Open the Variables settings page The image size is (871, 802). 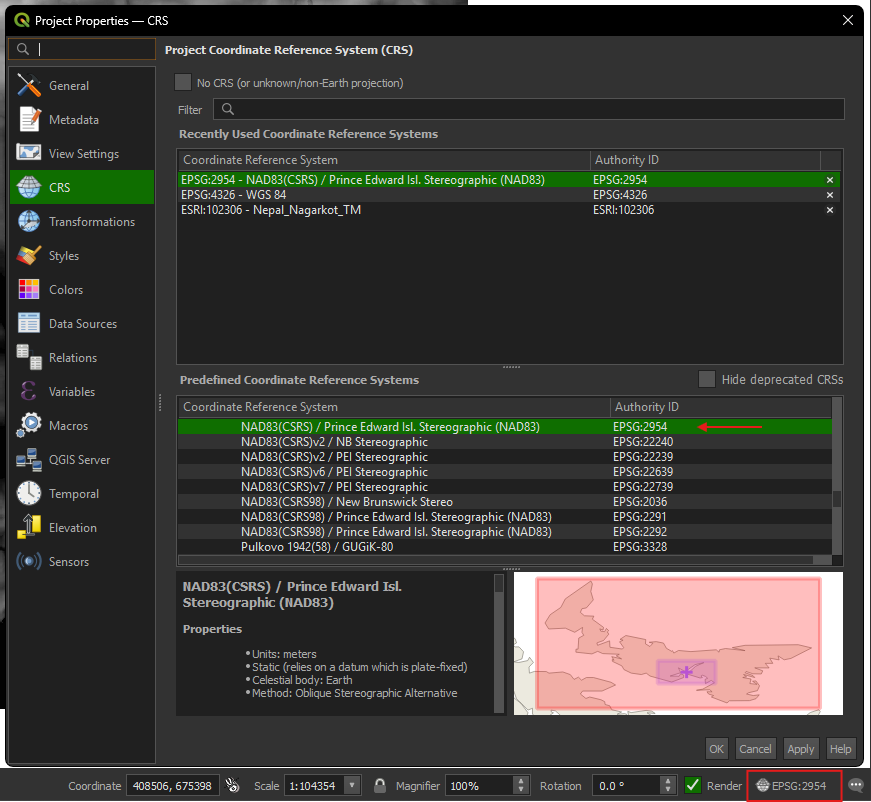(x=72, y=392)
